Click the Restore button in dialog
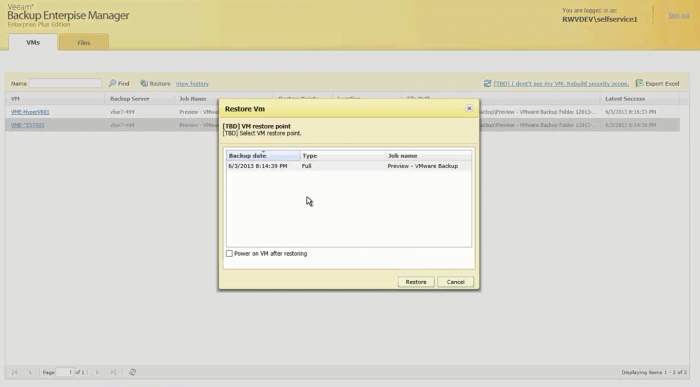Viewport: 700px width, 387px height. (416, 282)
